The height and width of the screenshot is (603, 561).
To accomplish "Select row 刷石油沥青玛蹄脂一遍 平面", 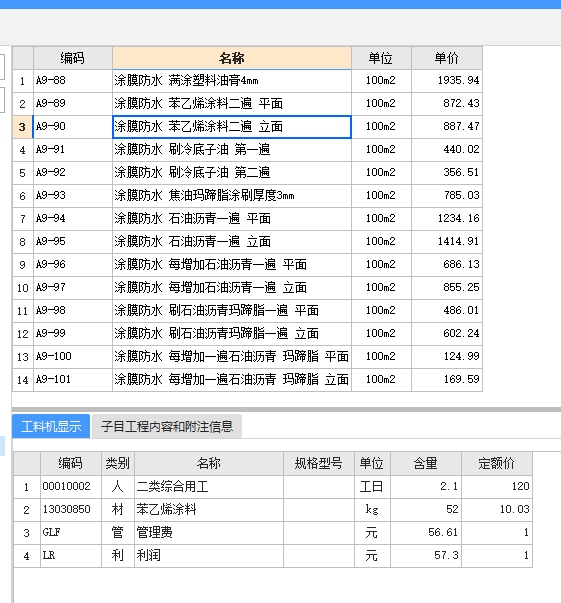I will [x=232, y=311].
